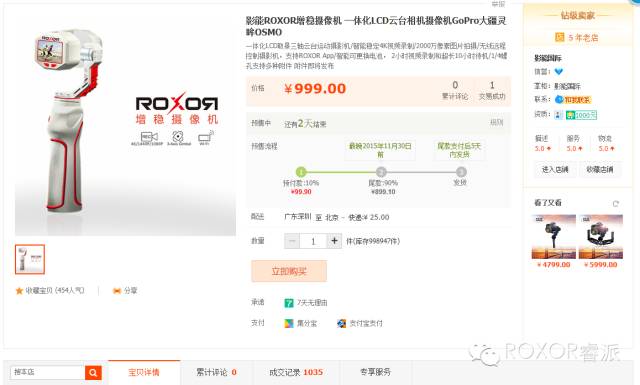Viewport: 640px width, 385px height.
Task: Click the 立即购买 buy now button
Action: 289,271
